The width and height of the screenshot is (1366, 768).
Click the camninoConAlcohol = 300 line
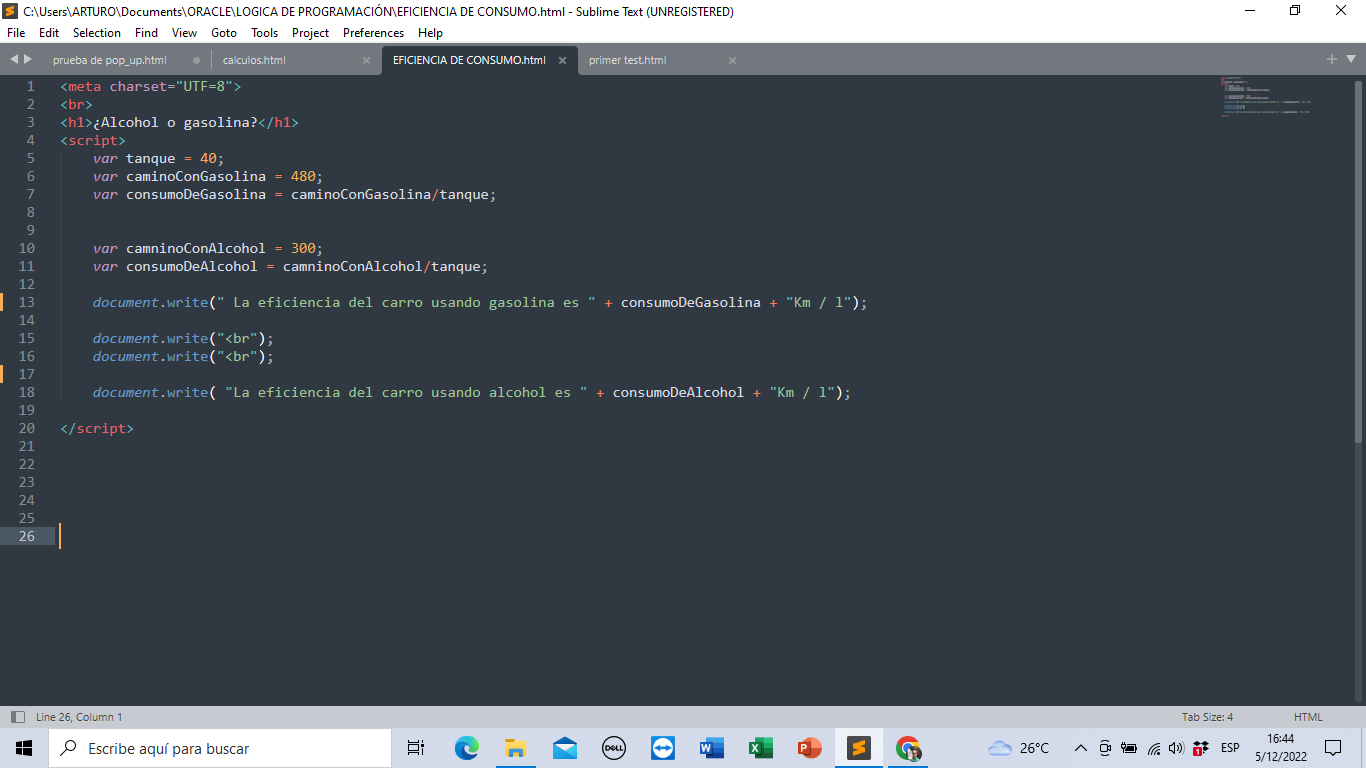click(208, 248)
